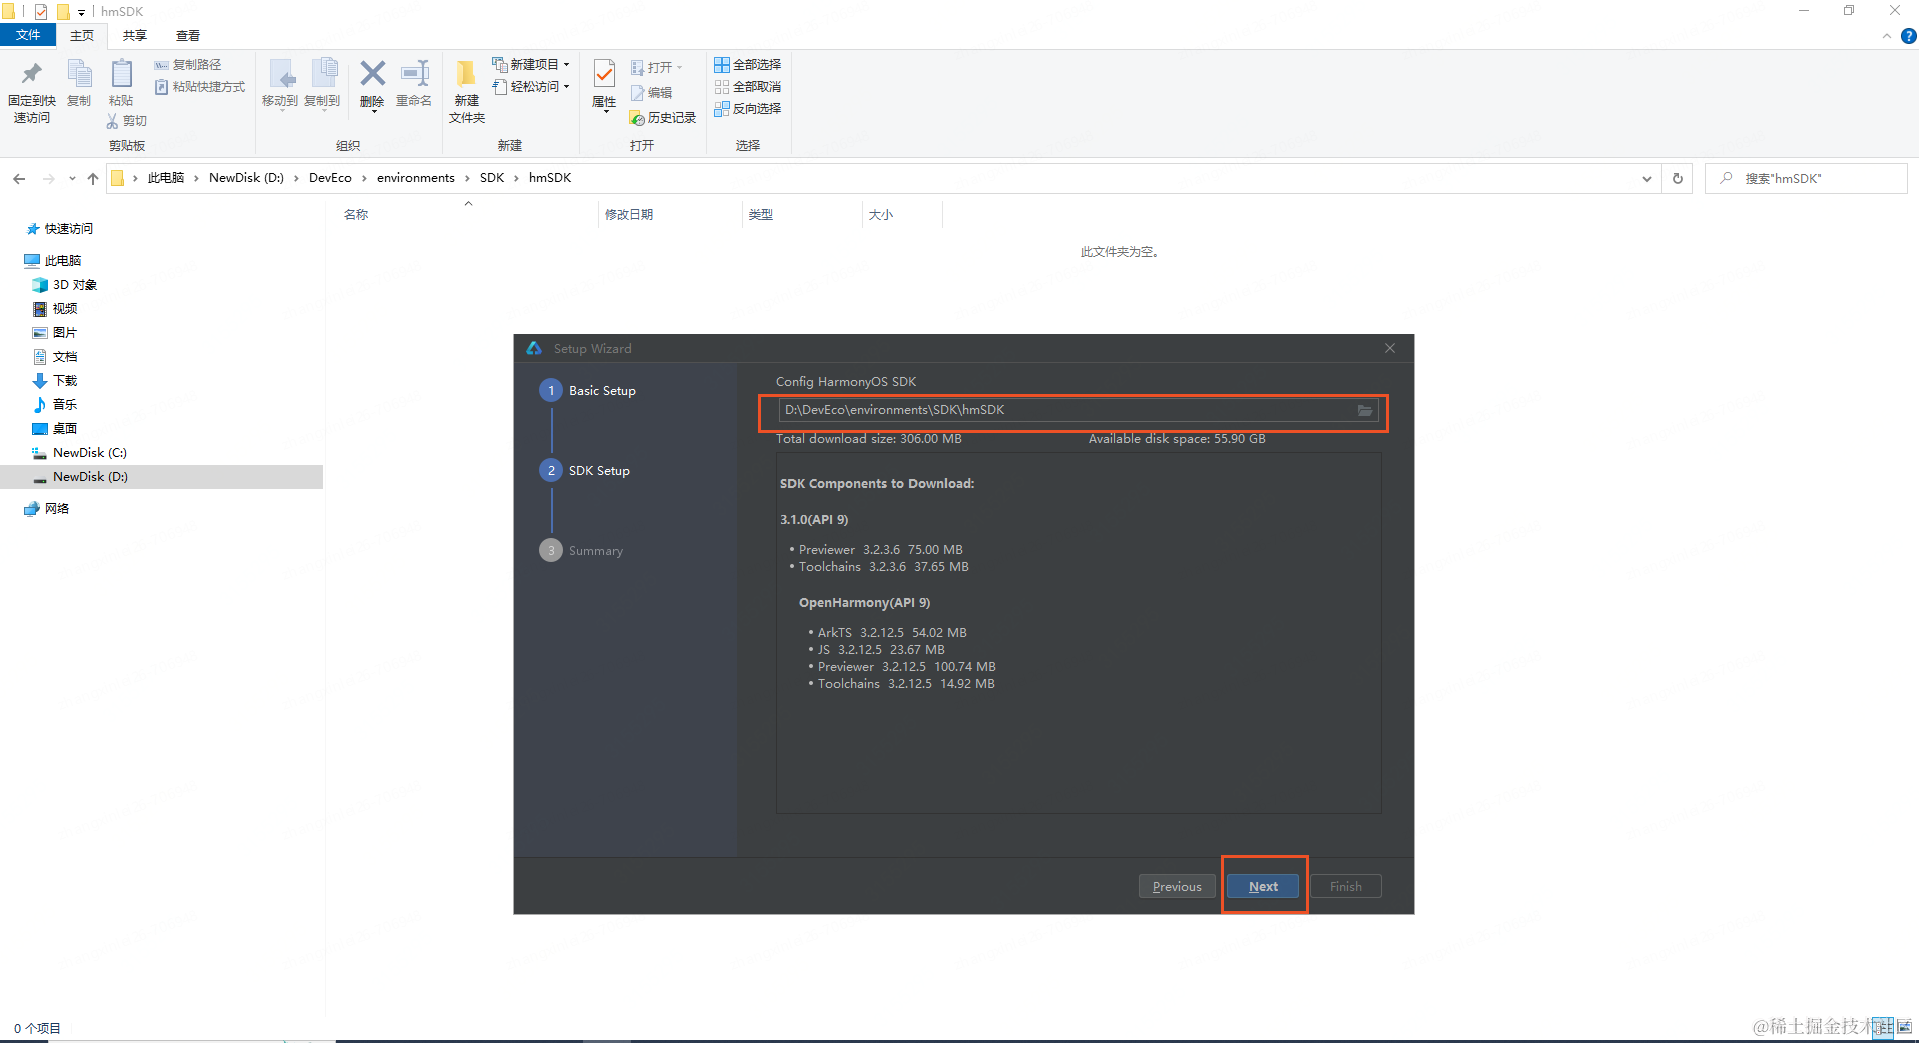Create a New folder from ribbon
1919x1043 pixels.
tap(466, 90)
